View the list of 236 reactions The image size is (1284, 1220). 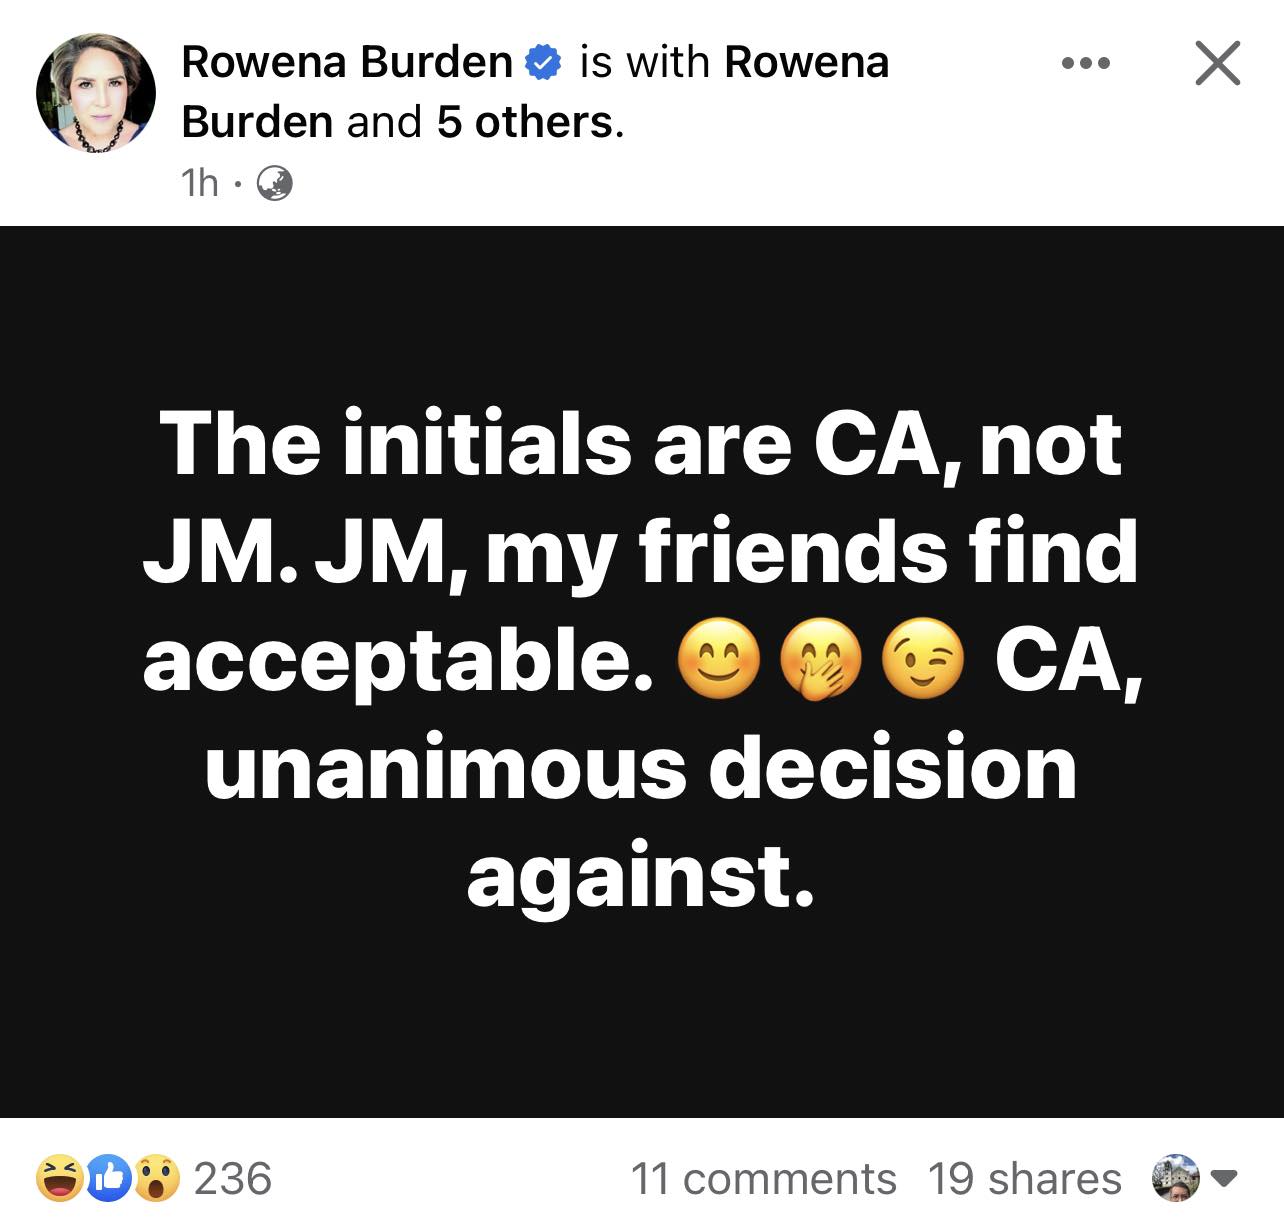pos(232,1178)
